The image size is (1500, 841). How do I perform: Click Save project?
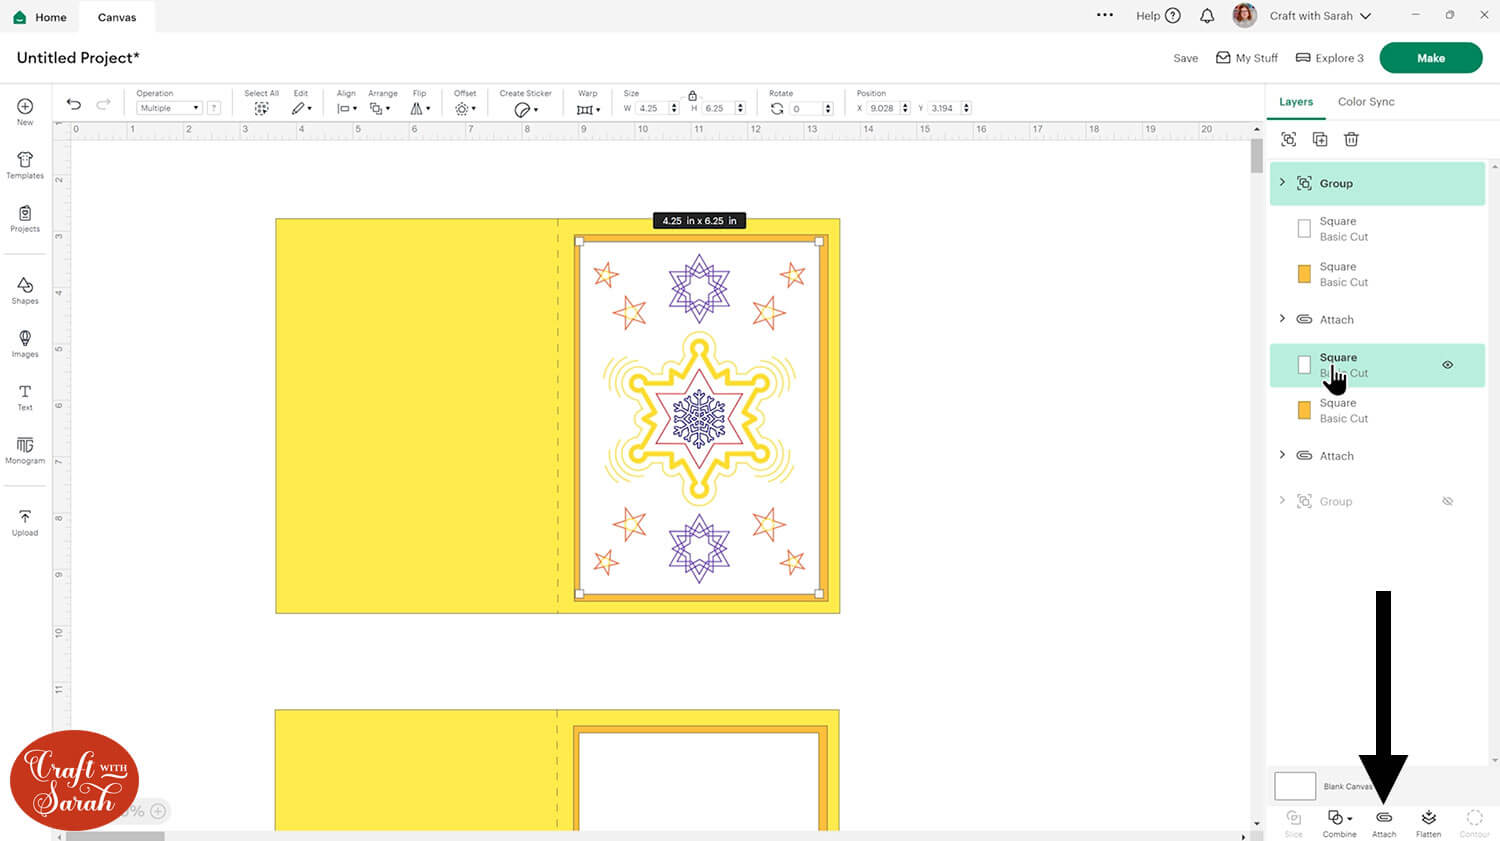pos(1185,58)
